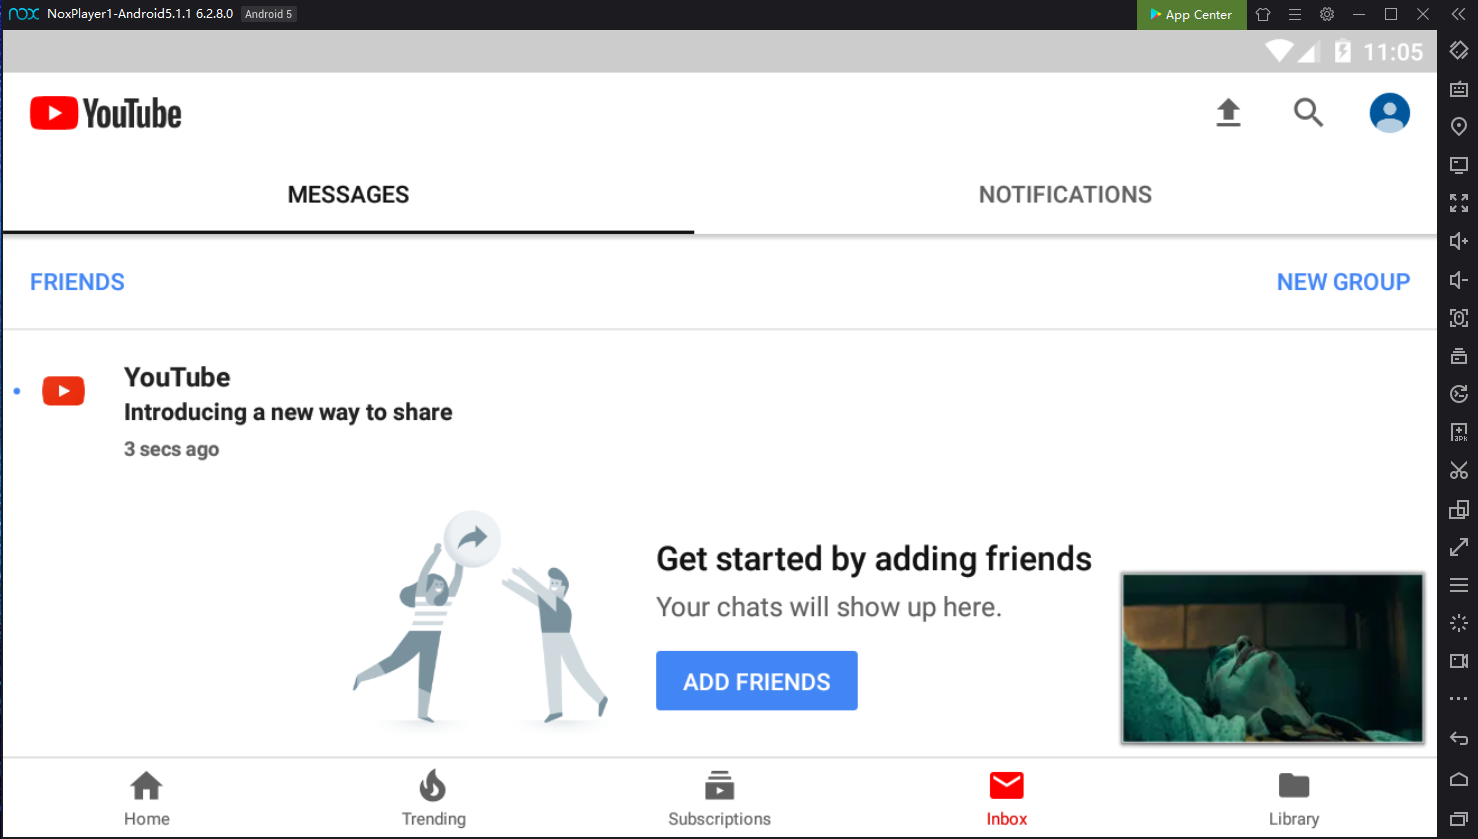Create a NEW GROUP
Viewport: 1478px width, 839px height.
click(1343, 282)
